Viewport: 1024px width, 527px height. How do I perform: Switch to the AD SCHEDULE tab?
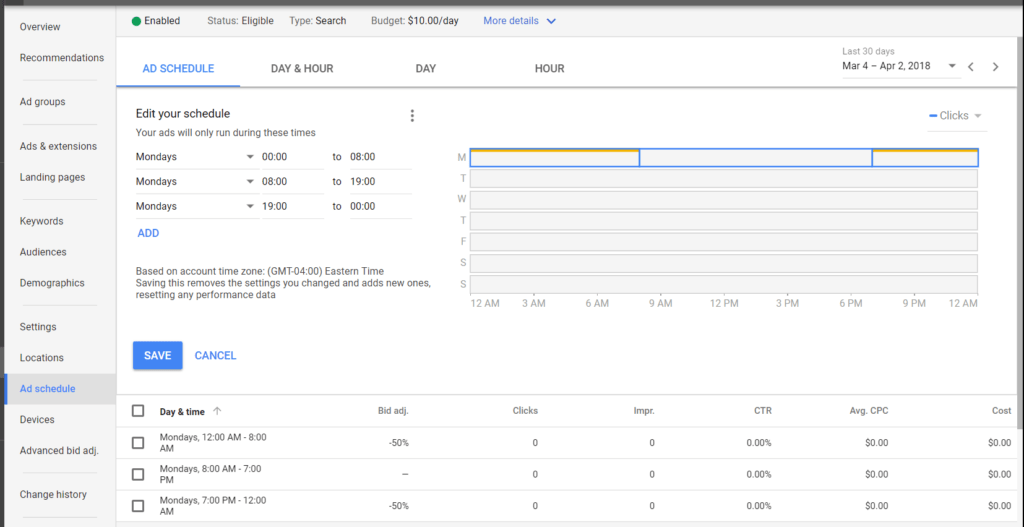tap(178, 69)
